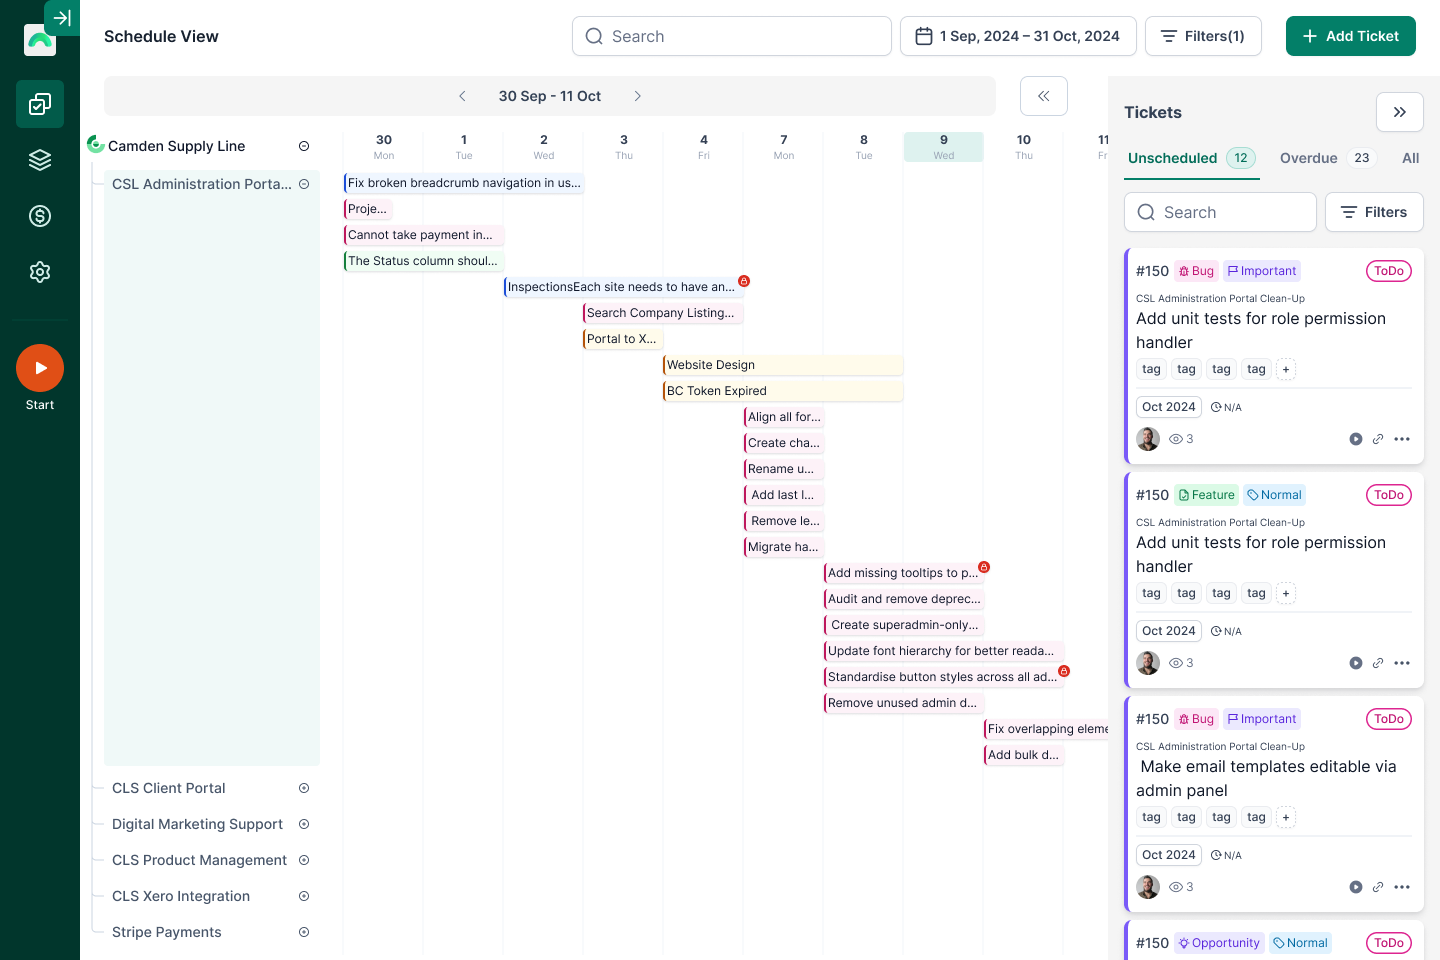Expand the CLS Client Portal project
This screenshot has width=1440, height=960.
coord(304,788)
